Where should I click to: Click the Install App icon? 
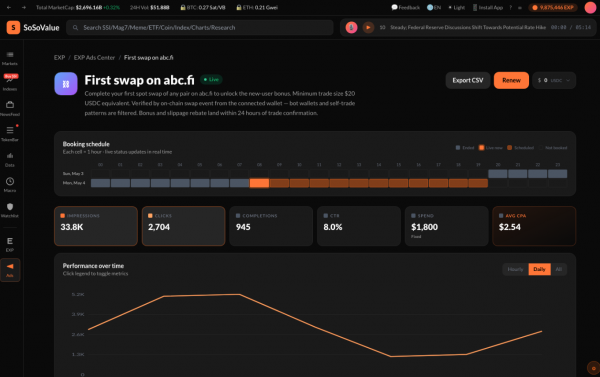475,7
